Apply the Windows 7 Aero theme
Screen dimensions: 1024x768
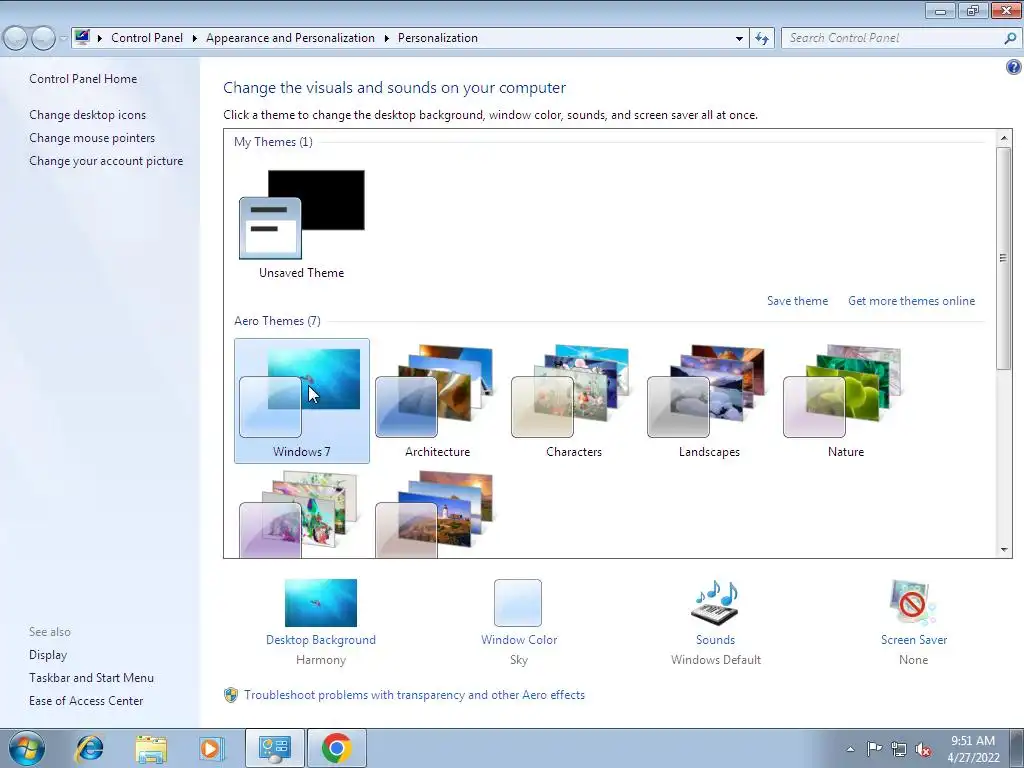pyautogui.click(x=302, y=400)
